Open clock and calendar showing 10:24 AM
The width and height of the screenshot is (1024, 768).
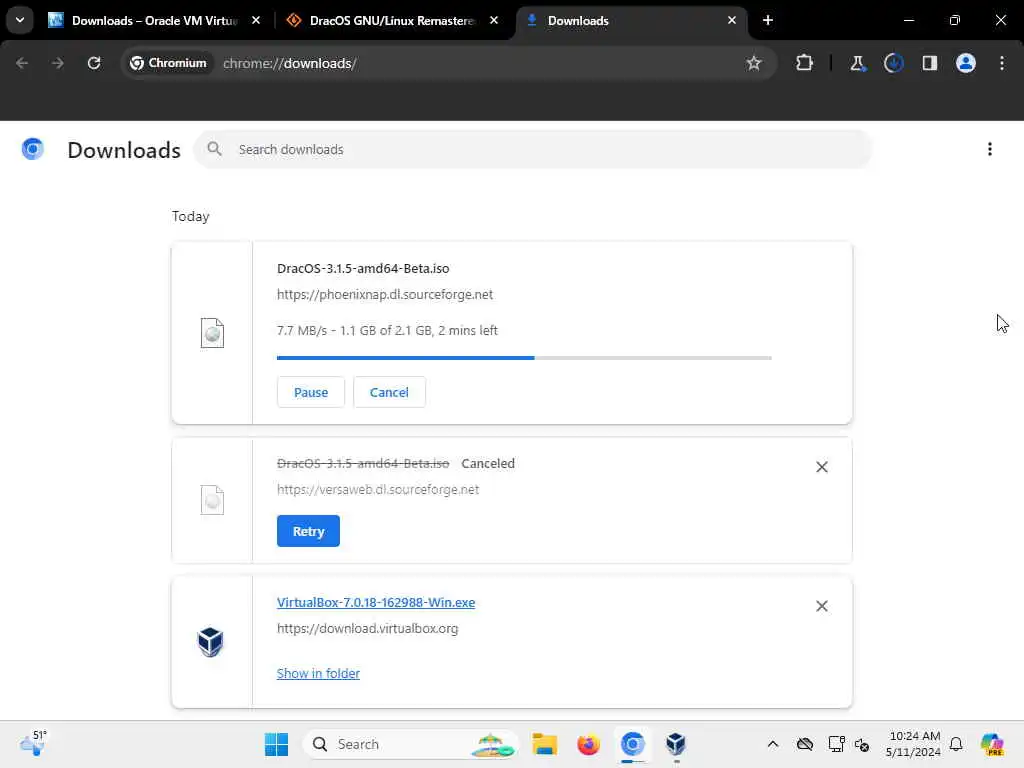(x=914, y=744)
